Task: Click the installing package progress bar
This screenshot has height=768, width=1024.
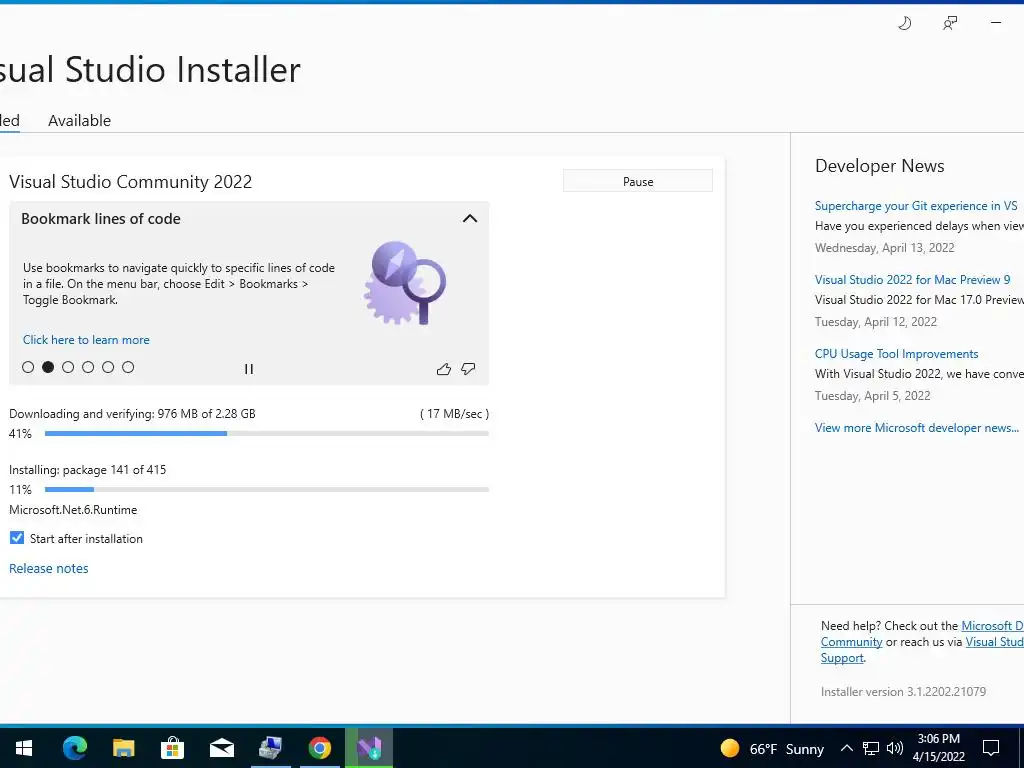Action: click(x=266, y=490)
